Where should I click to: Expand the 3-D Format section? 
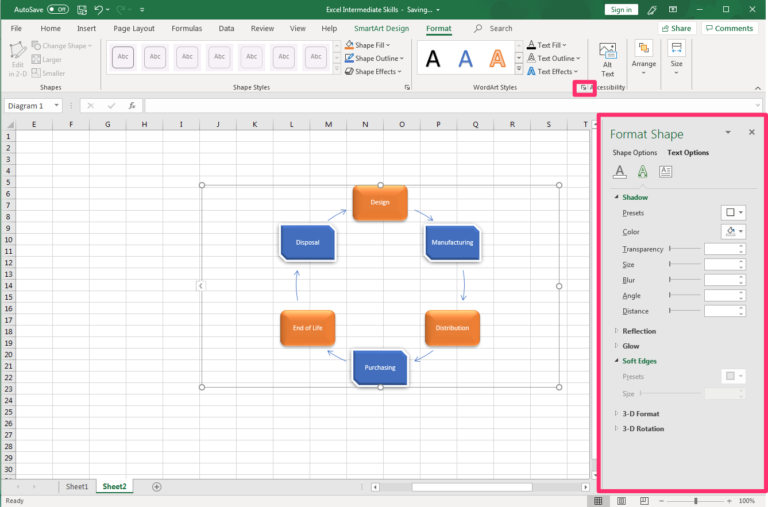click(x=640, y=413)
